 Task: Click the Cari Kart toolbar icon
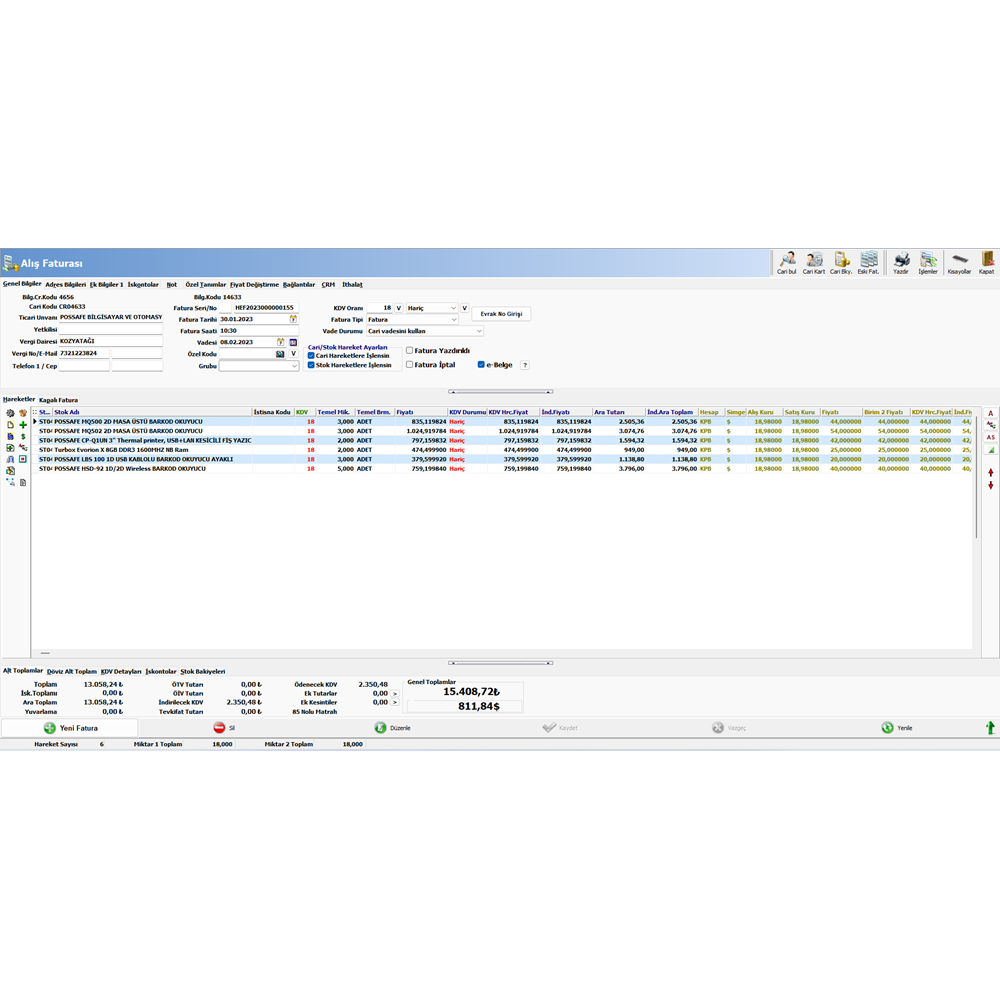814,263
